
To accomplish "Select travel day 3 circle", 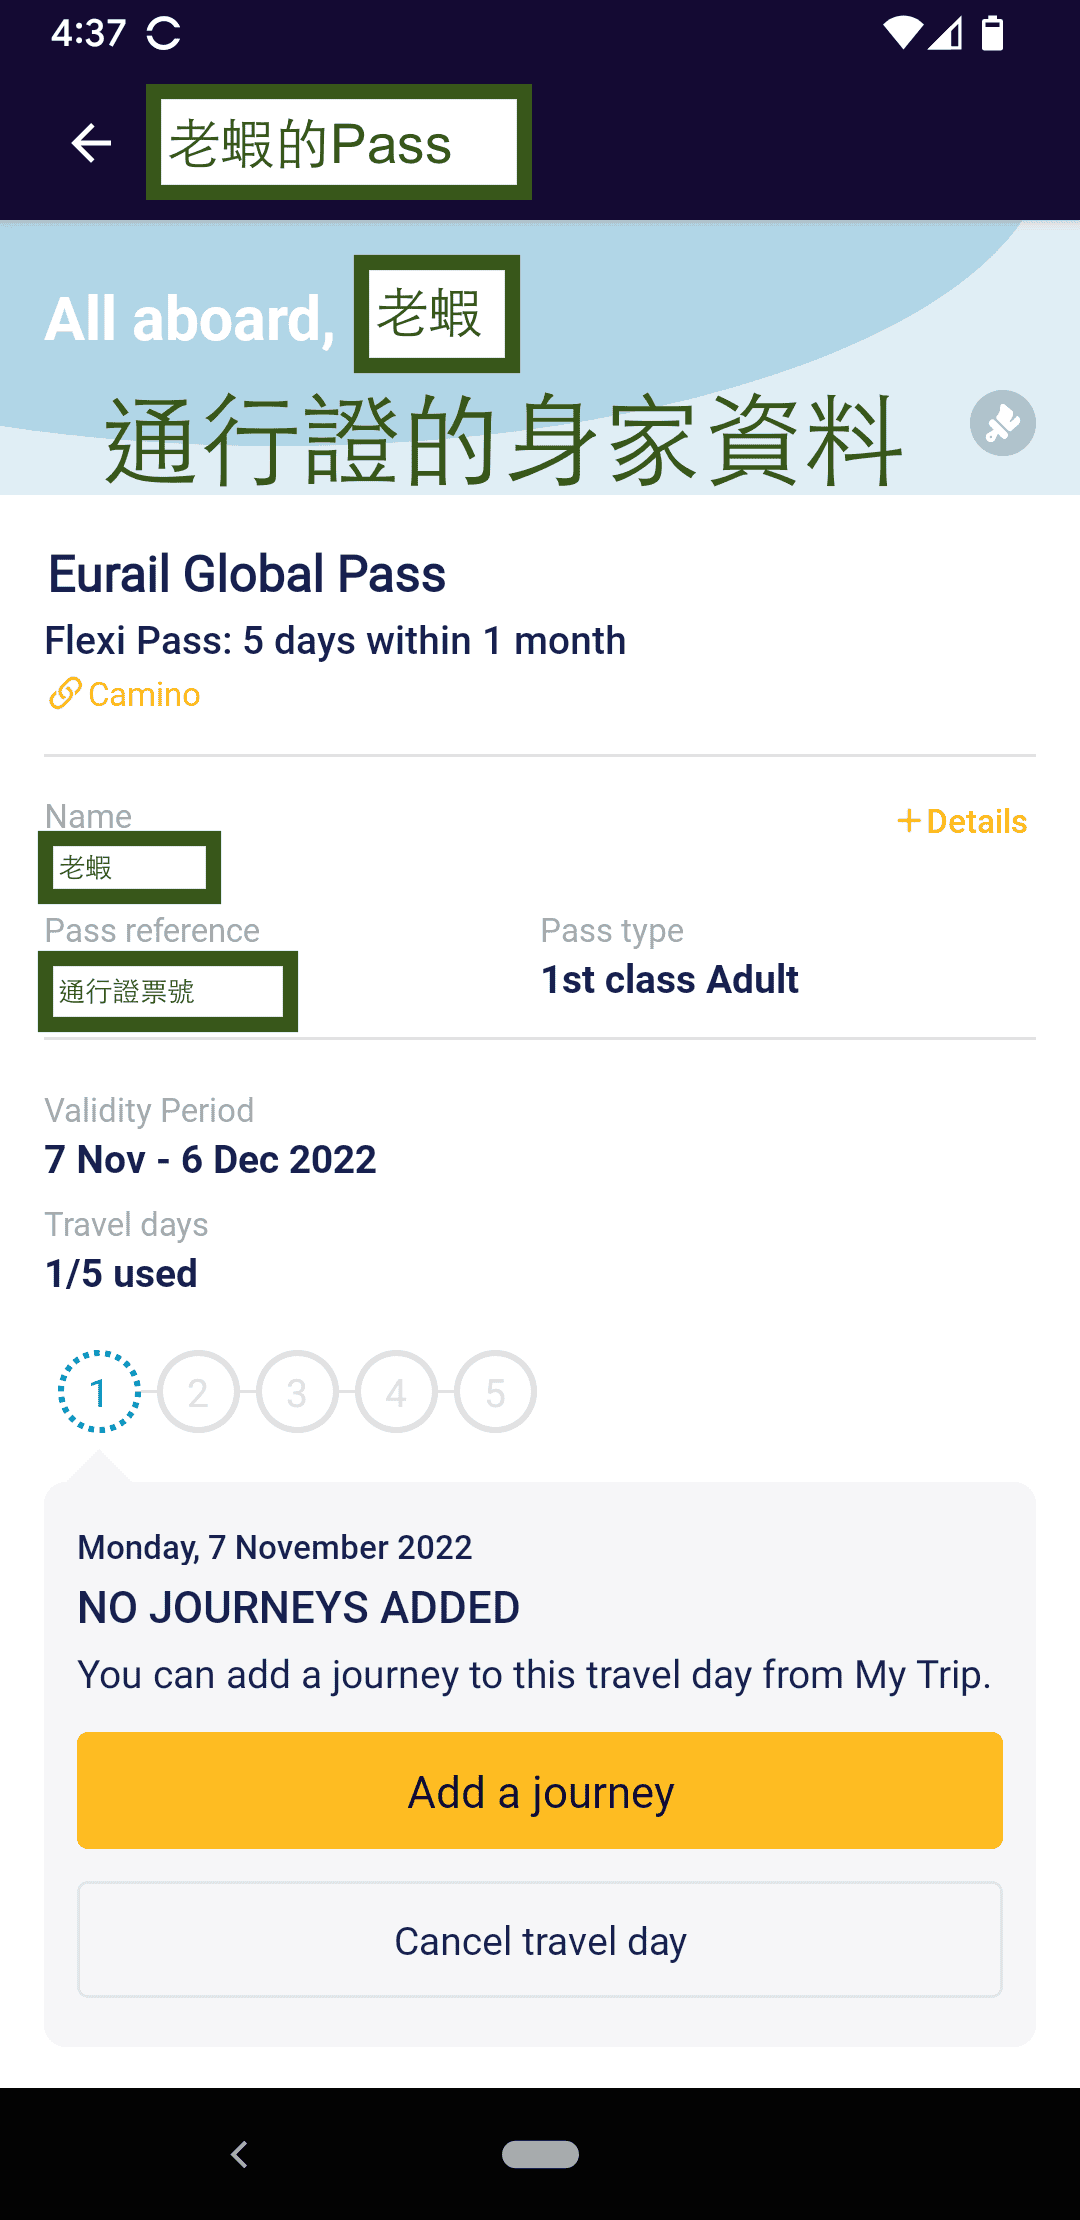I will (x=297, y=1392).
